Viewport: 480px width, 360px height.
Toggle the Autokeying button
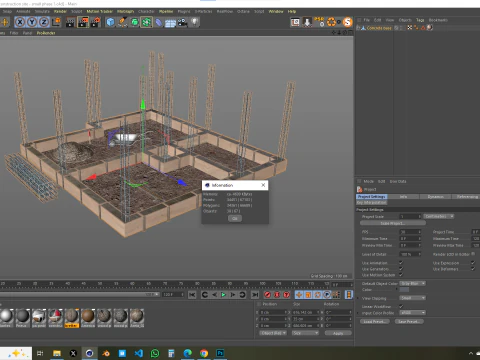[277, 295]
